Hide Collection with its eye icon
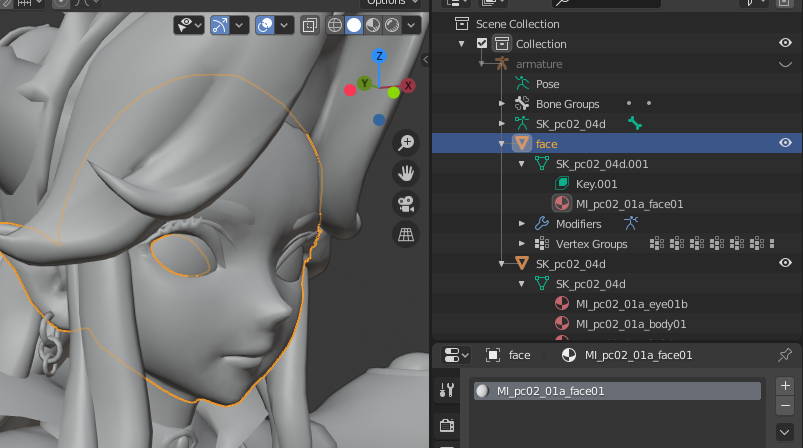The height and width of the screenshot is (448, 803). point(785,43)
